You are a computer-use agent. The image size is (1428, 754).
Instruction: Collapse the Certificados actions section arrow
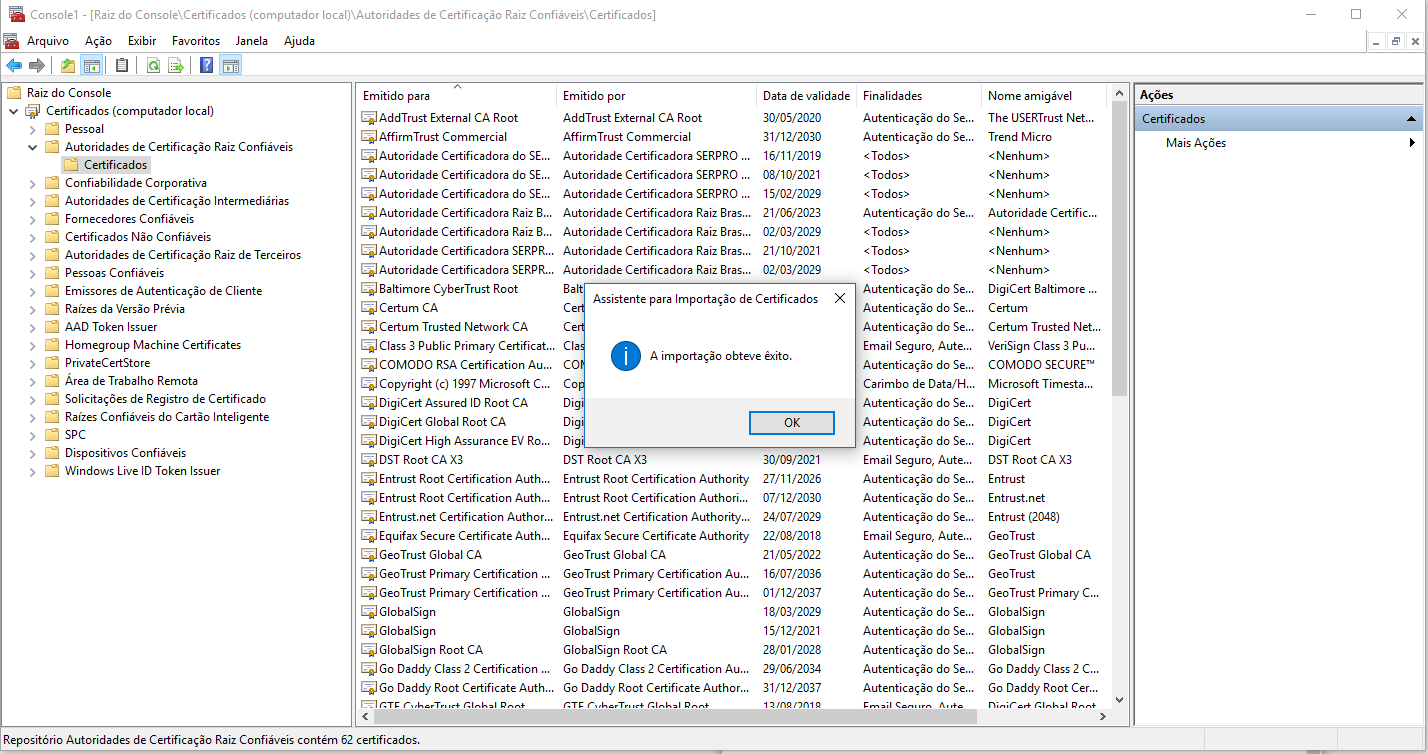point(1411,119)
